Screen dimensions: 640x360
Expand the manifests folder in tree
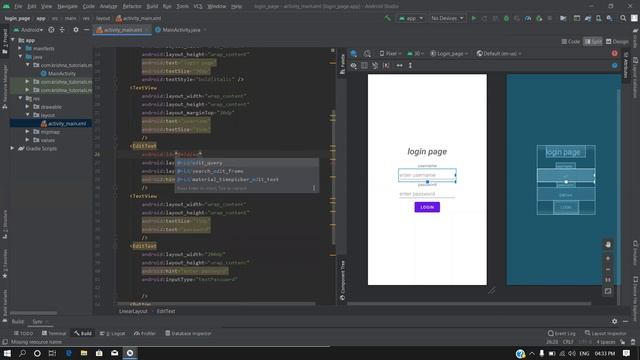point(20,48)
